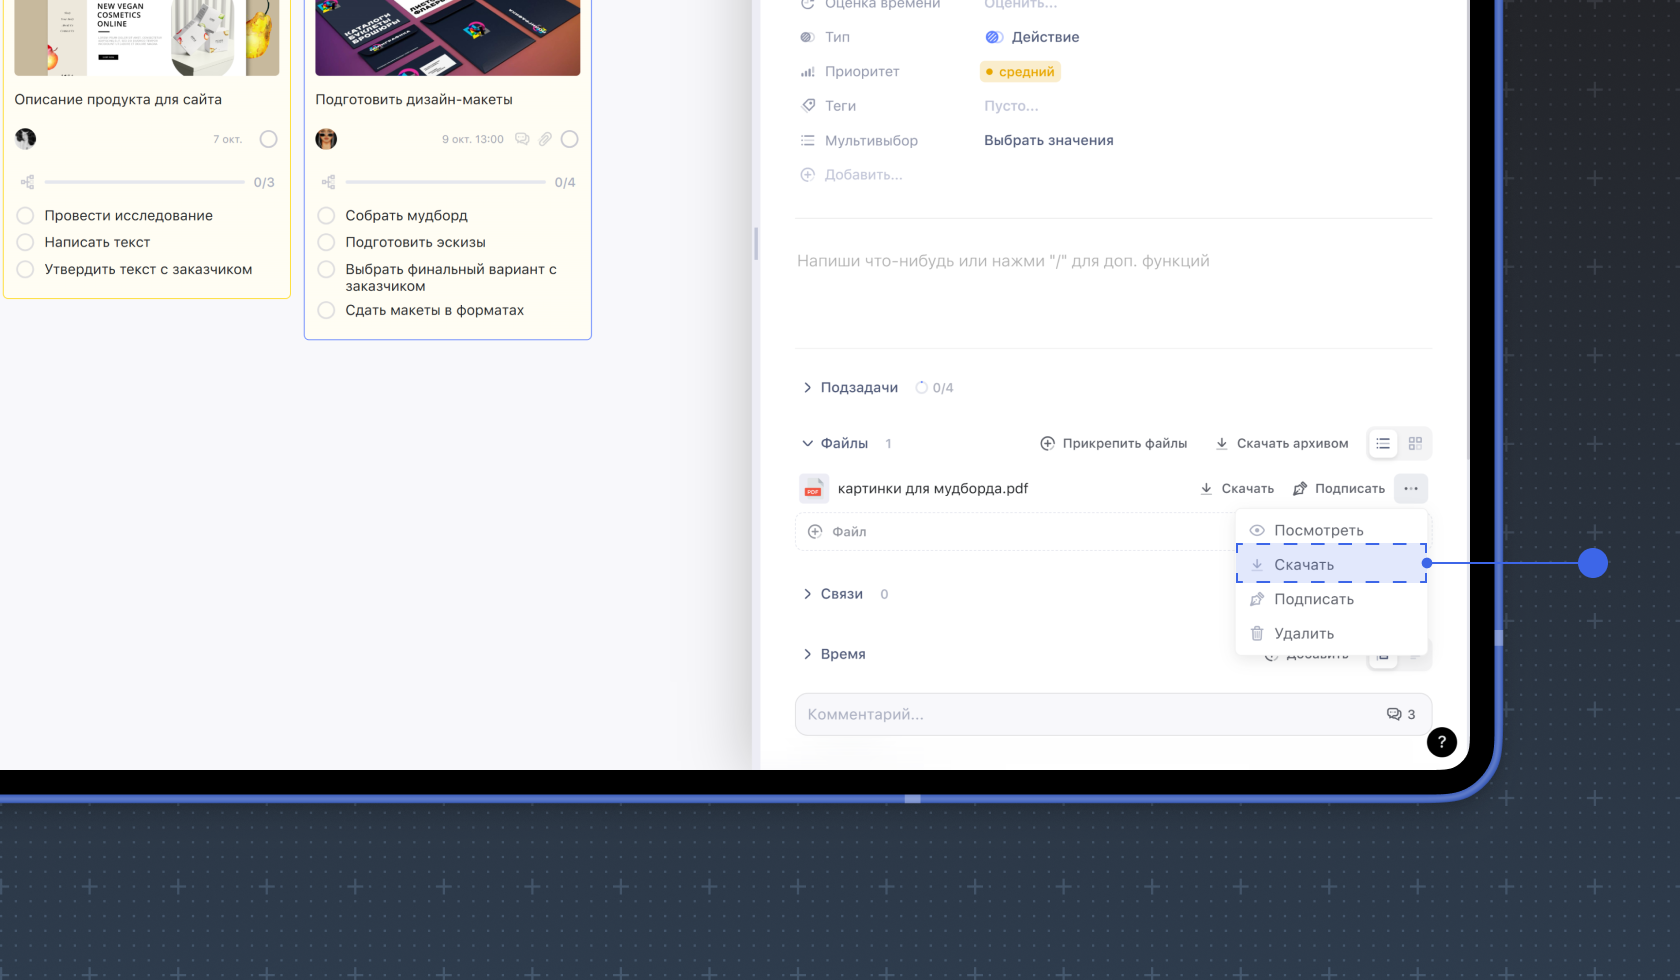Toggle completion circle for 'Подготовить дизайн-макеты' card
Image resolution: width=1680 pixels, height=980 pixels.
point(570,139)
